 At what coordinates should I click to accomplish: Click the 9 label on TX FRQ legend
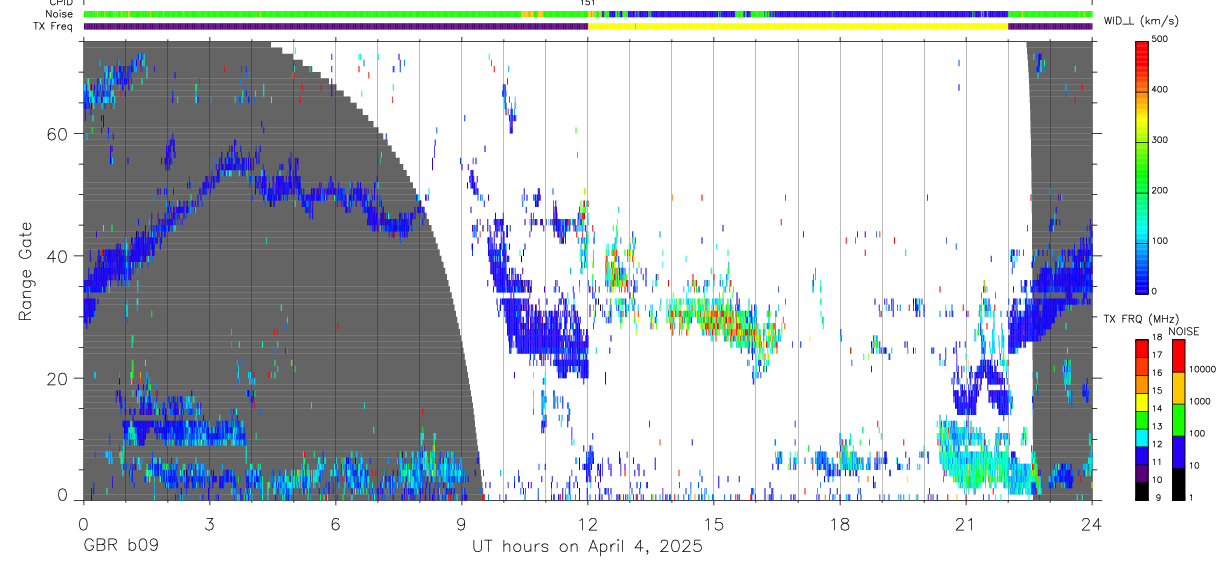1158,497
